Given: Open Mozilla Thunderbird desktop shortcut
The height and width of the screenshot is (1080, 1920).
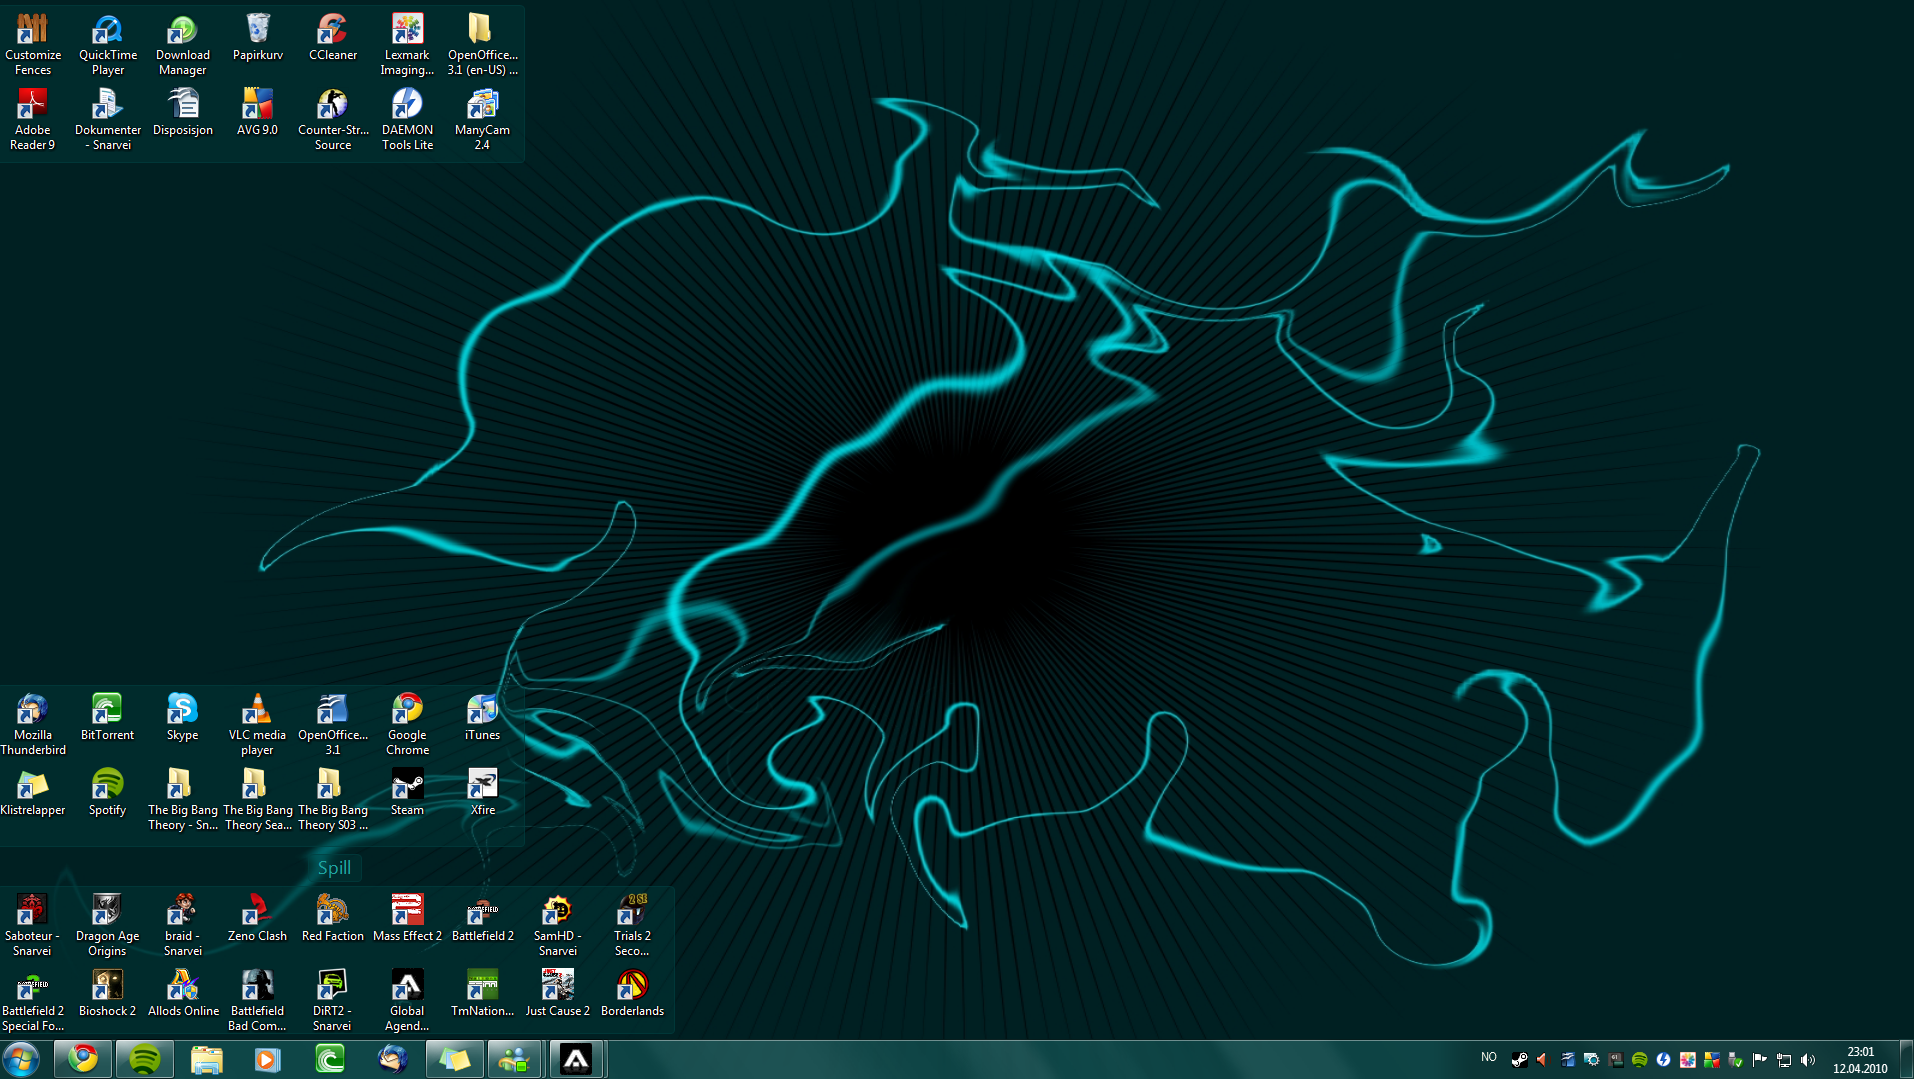Looking at the screenshot, I should coord(33,725).
